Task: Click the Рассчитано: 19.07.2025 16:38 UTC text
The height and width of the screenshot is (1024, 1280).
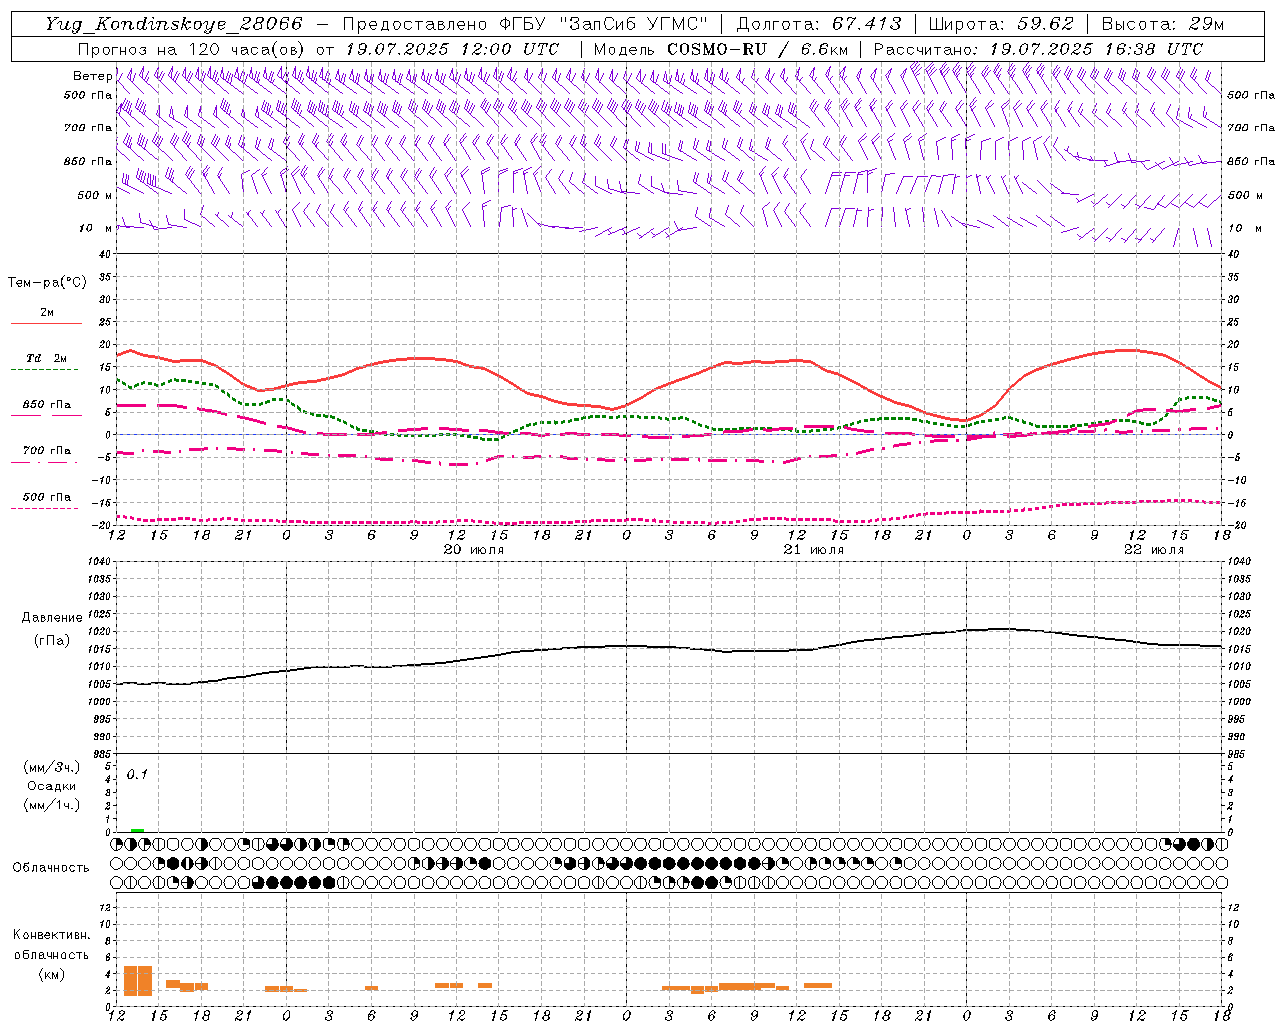Action: (x=1038, y=49)
